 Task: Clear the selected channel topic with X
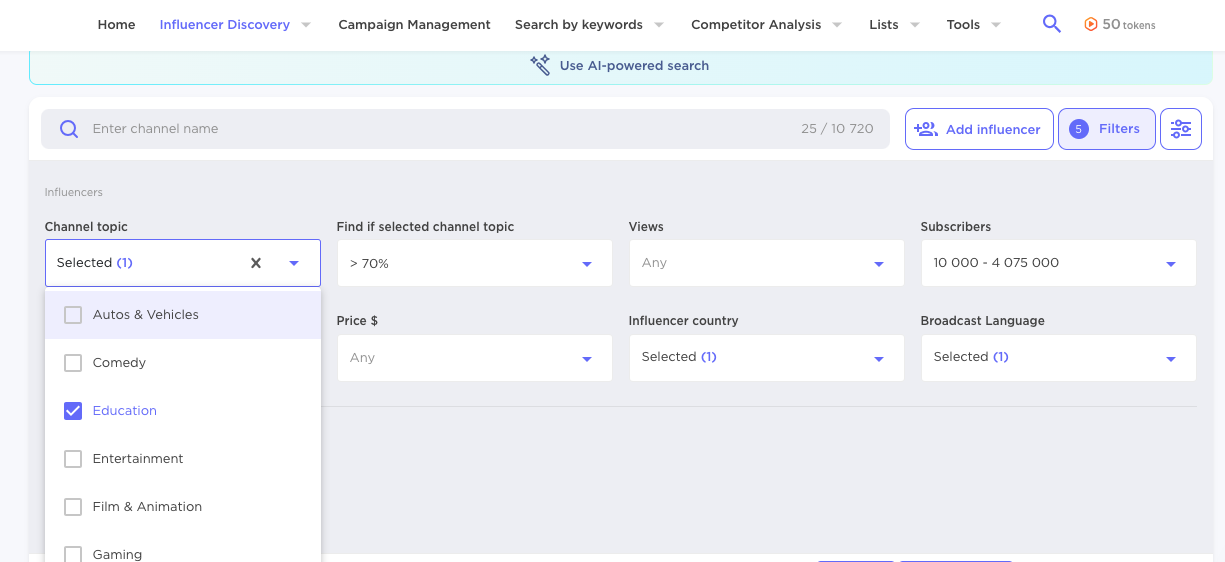click(256, 263)
